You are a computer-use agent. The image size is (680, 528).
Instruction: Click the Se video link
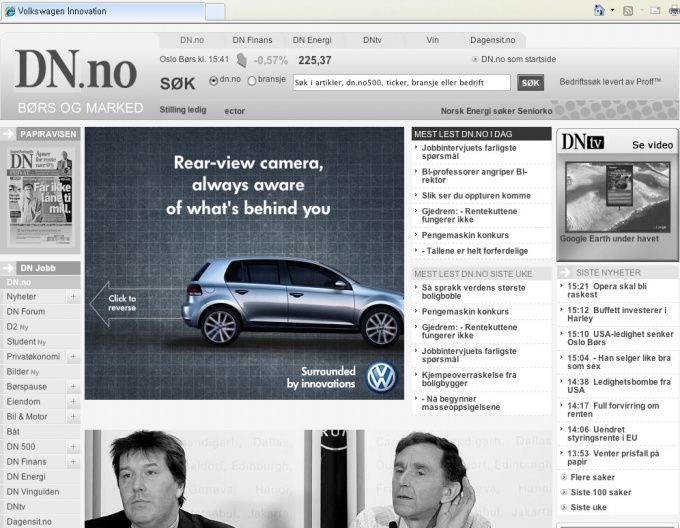pyautogui.click(x=652, y=145)
